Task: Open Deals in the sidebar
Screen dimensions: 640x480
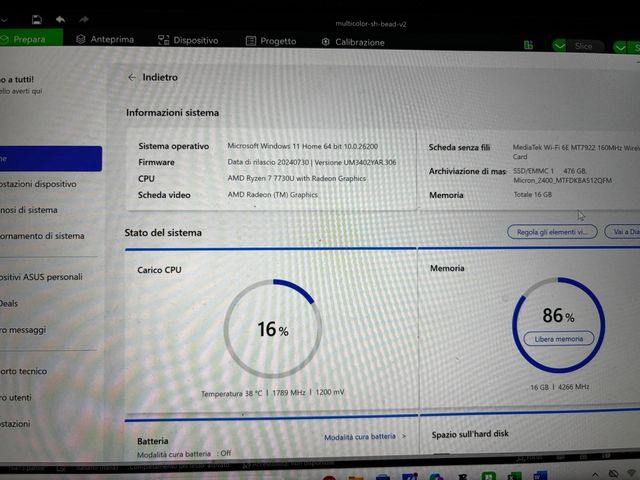Action: point(9,303)
